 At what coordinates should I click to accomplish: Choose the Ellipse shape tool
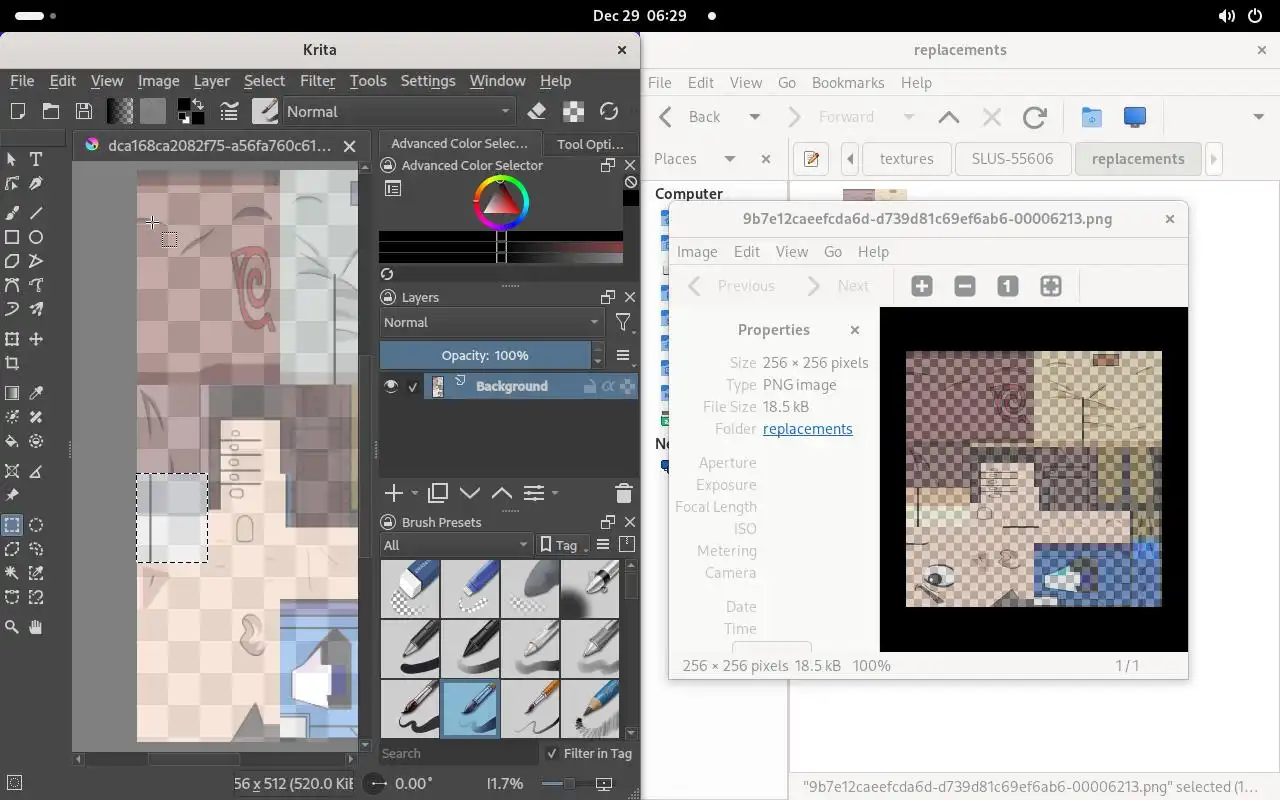click(x=36, y=237)
